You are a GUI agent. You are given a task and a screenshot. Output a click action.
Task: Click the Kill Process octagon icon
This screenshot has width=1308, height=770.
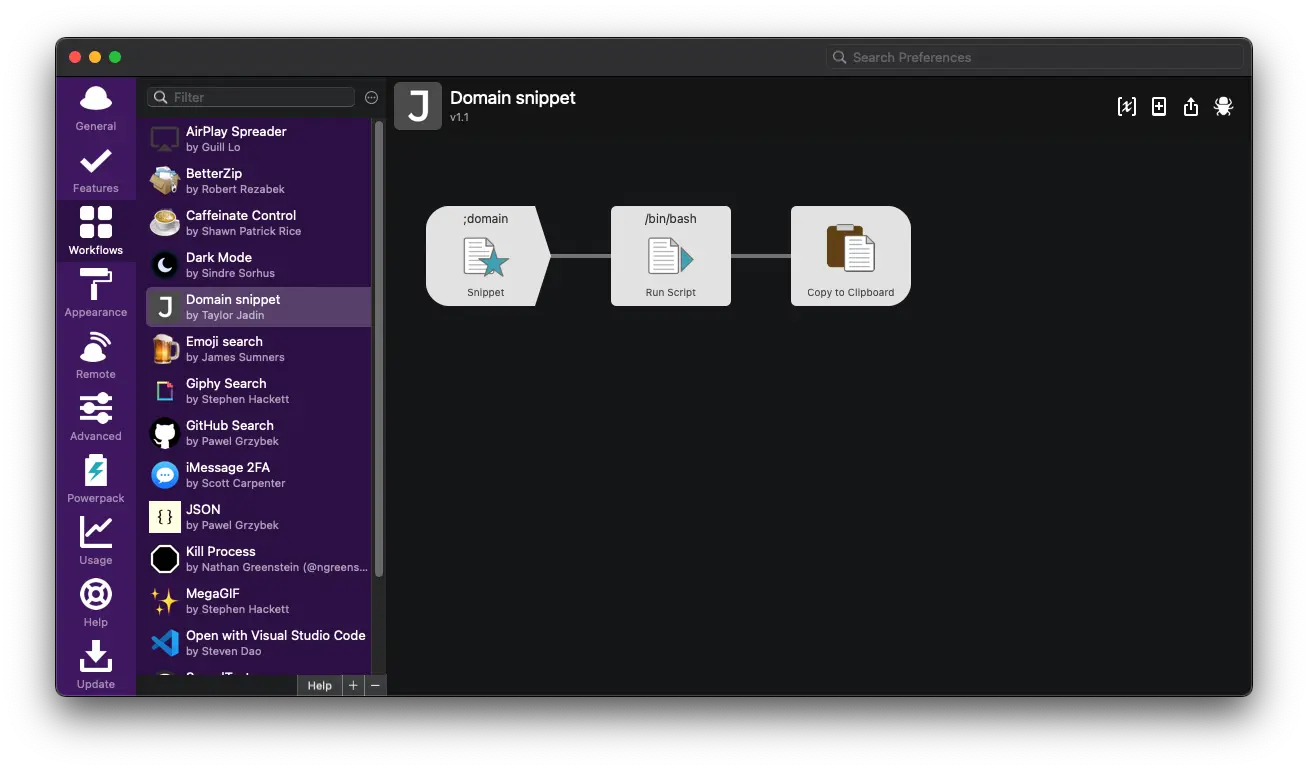pyautogui.click(x=165, y=559)
